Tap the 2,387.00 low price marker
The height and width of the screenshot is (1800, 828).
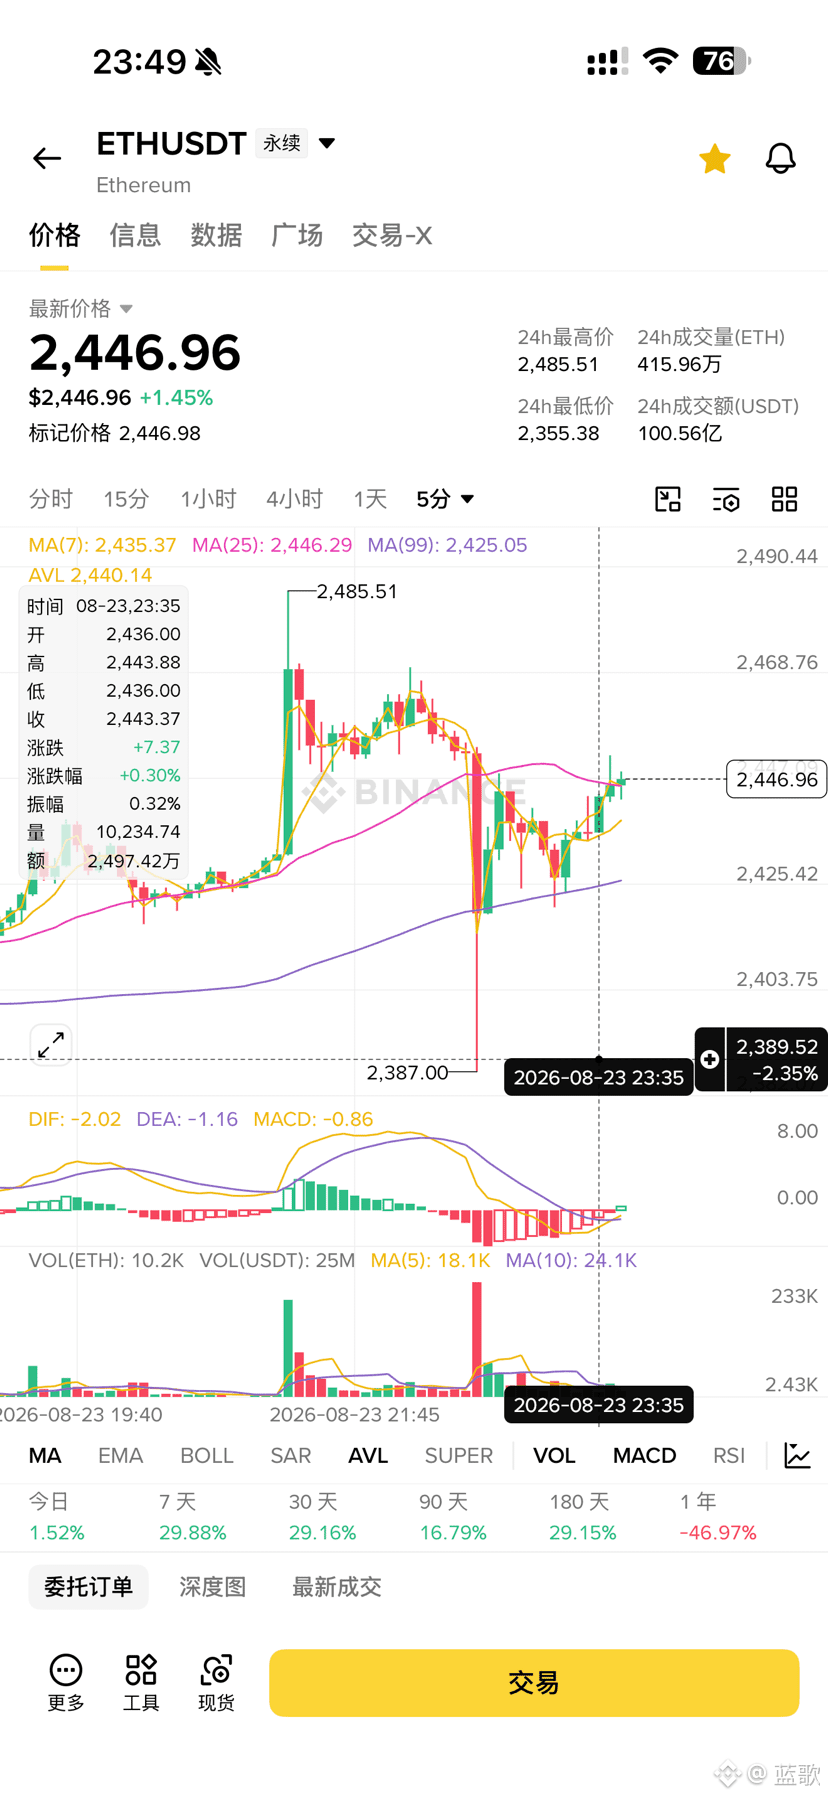(x=407, y=1073)
